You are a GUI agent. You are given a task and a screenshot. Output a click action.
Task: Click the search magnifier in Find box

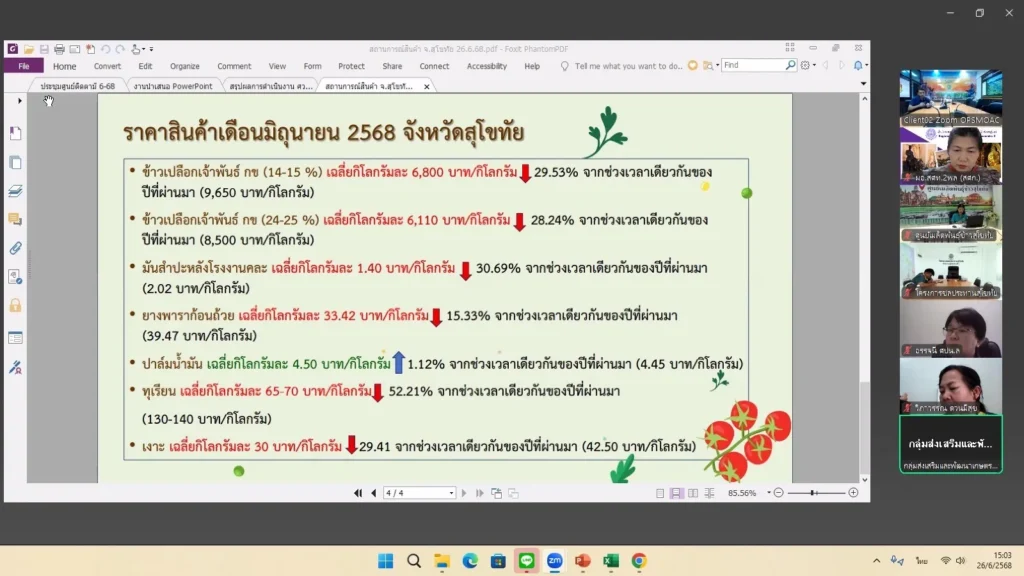point(790,65)
